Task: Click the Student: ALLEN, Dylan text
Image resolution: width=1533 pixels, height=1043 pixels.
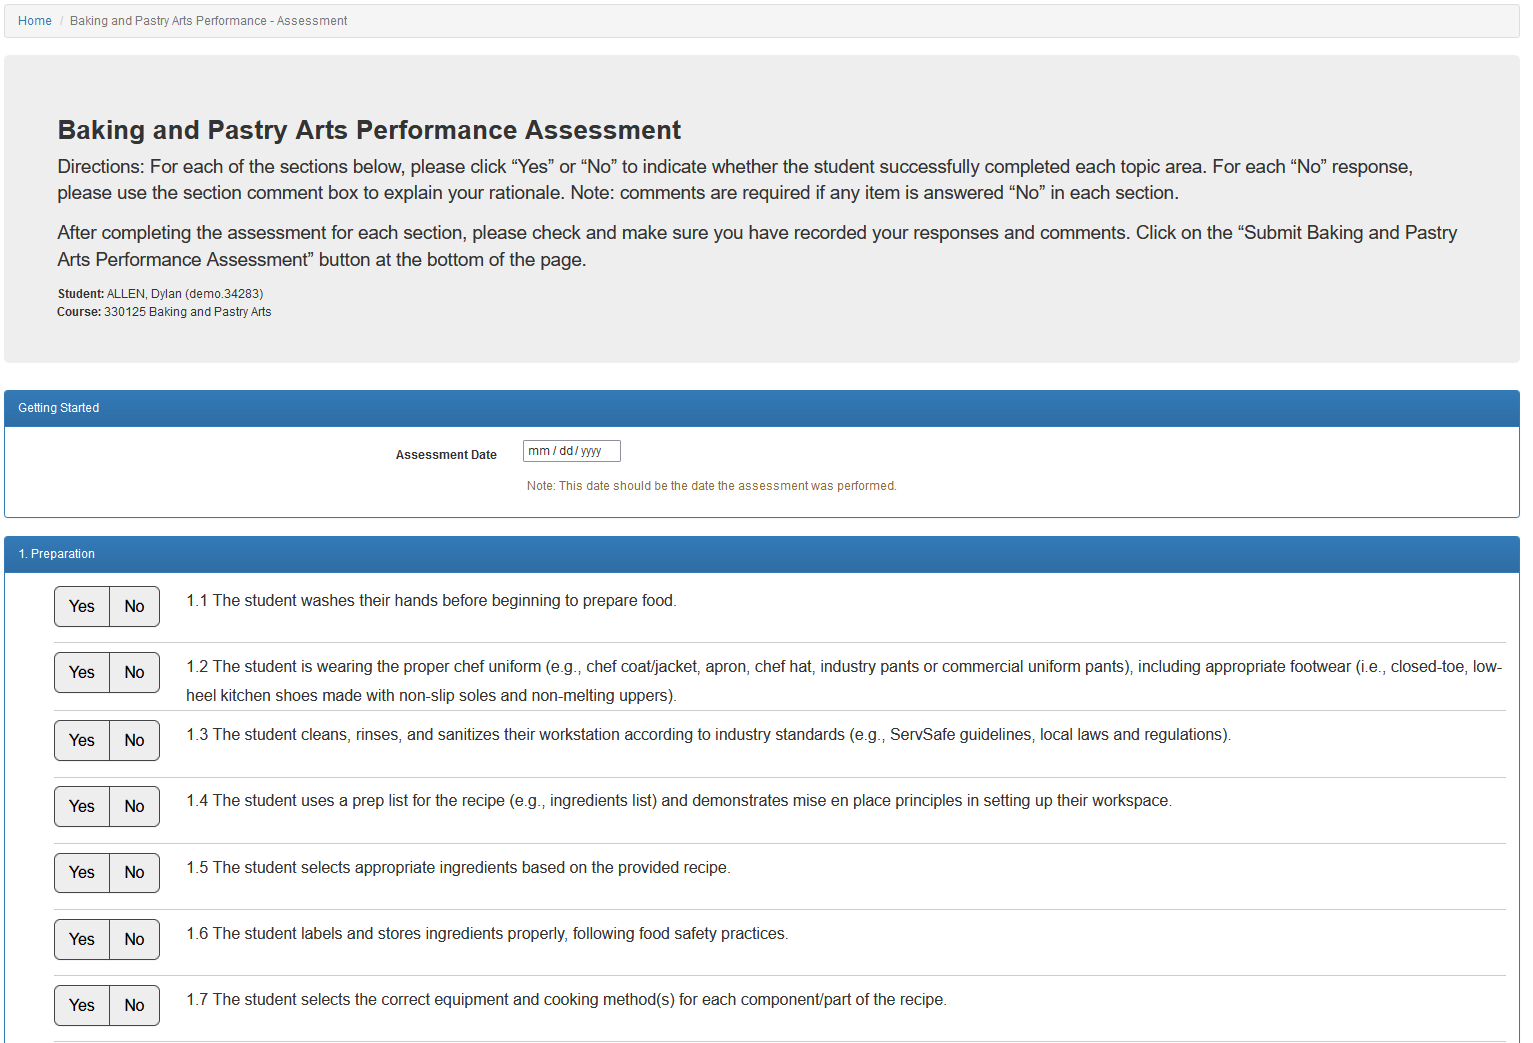Action: click(x=160, y=294)
